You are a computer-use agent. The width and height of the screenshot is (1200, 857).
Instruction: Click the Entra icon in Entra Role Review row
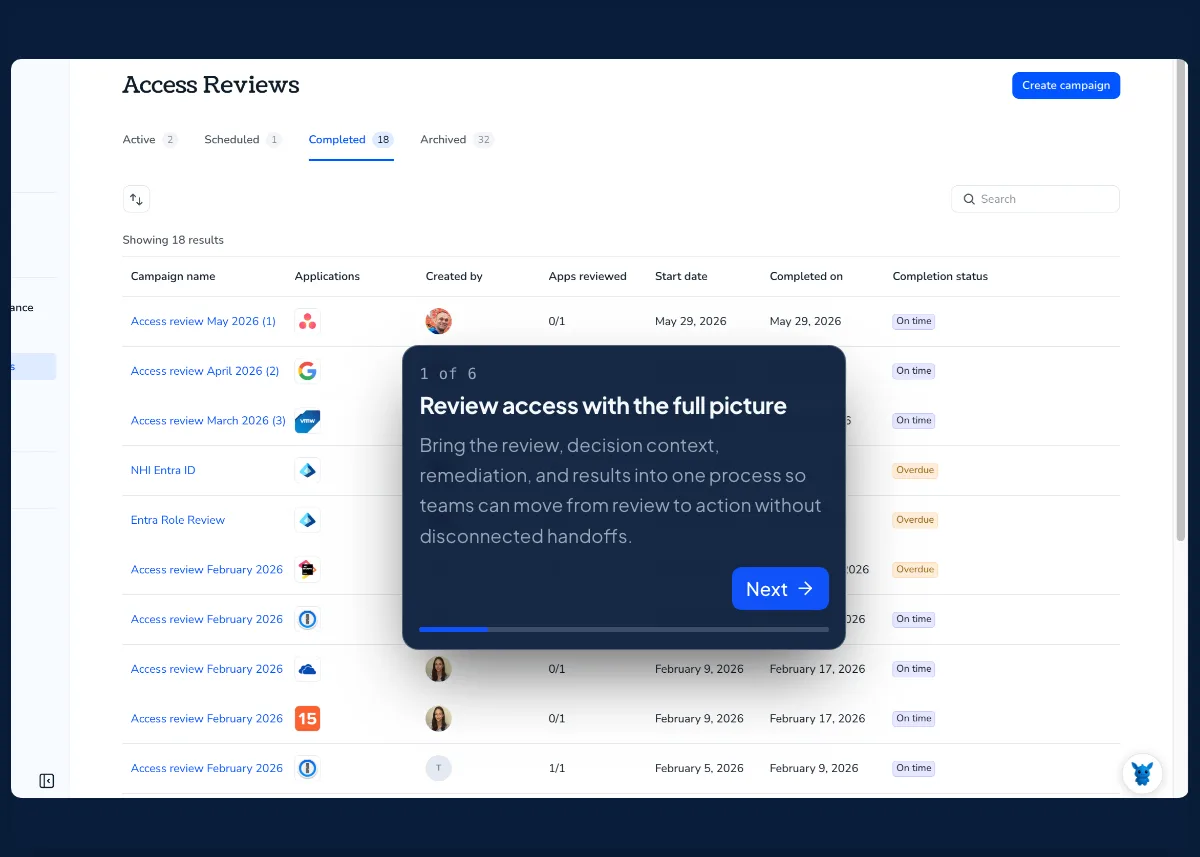(308, 520)
